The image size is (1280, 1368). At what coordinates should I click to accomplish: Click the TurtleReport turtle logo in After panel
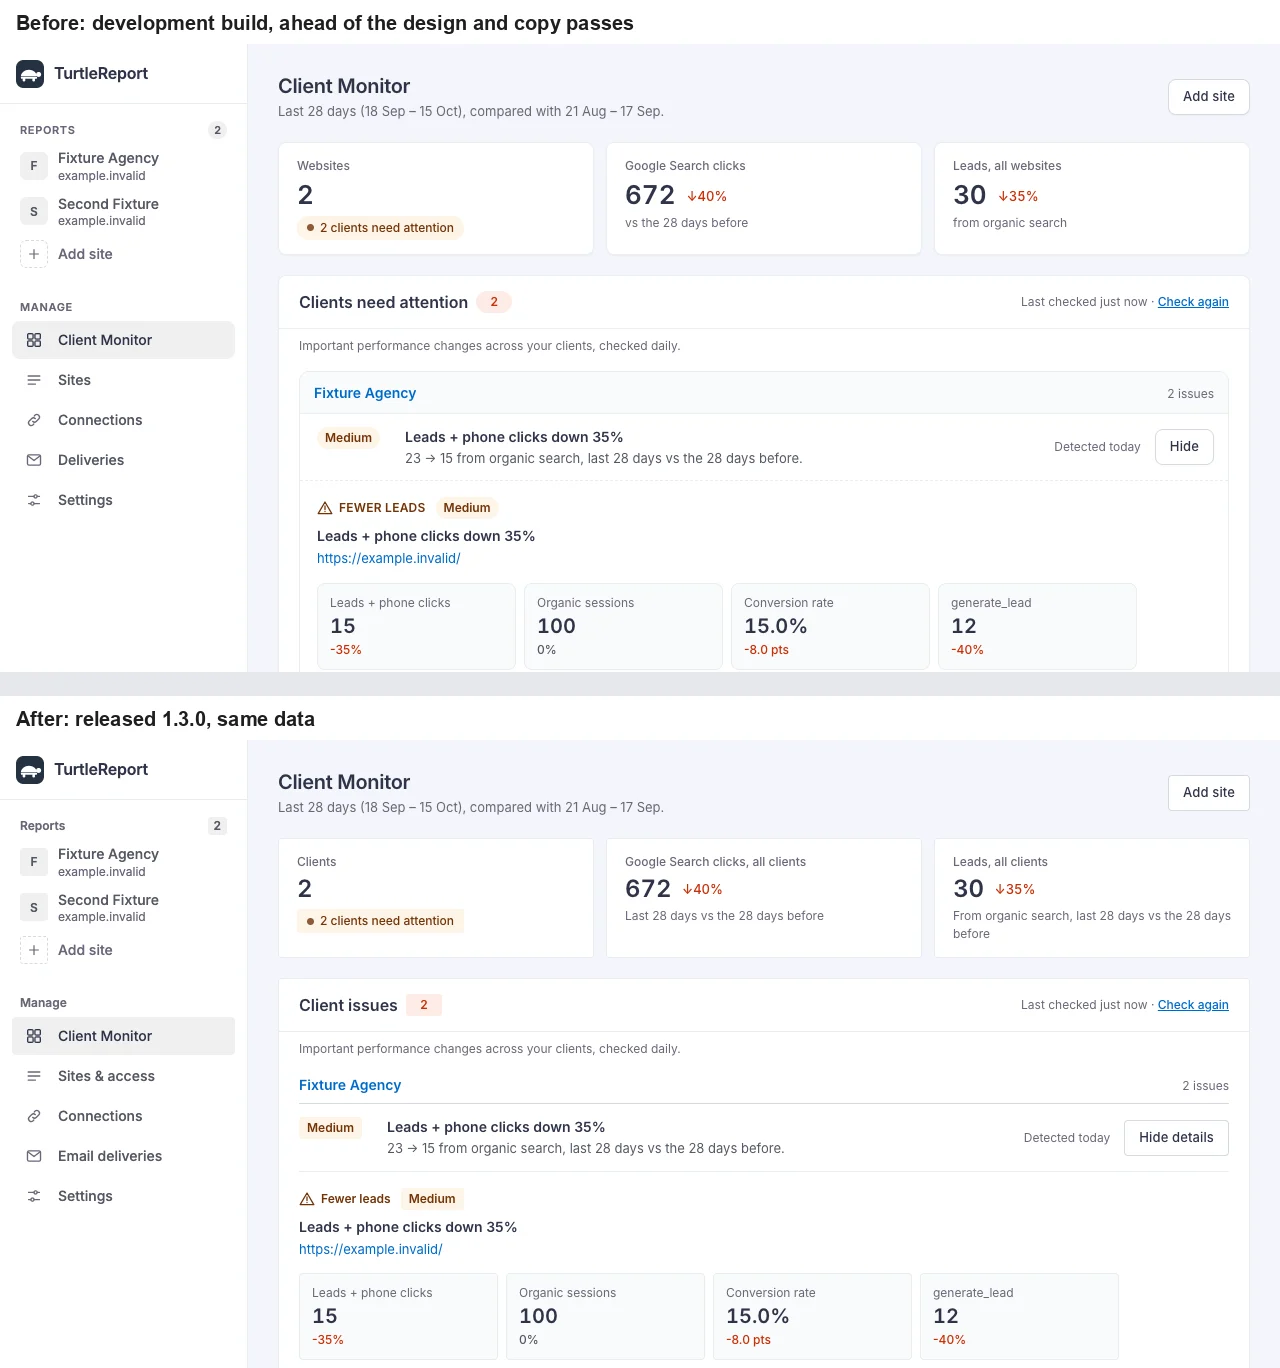click(30, 769)
